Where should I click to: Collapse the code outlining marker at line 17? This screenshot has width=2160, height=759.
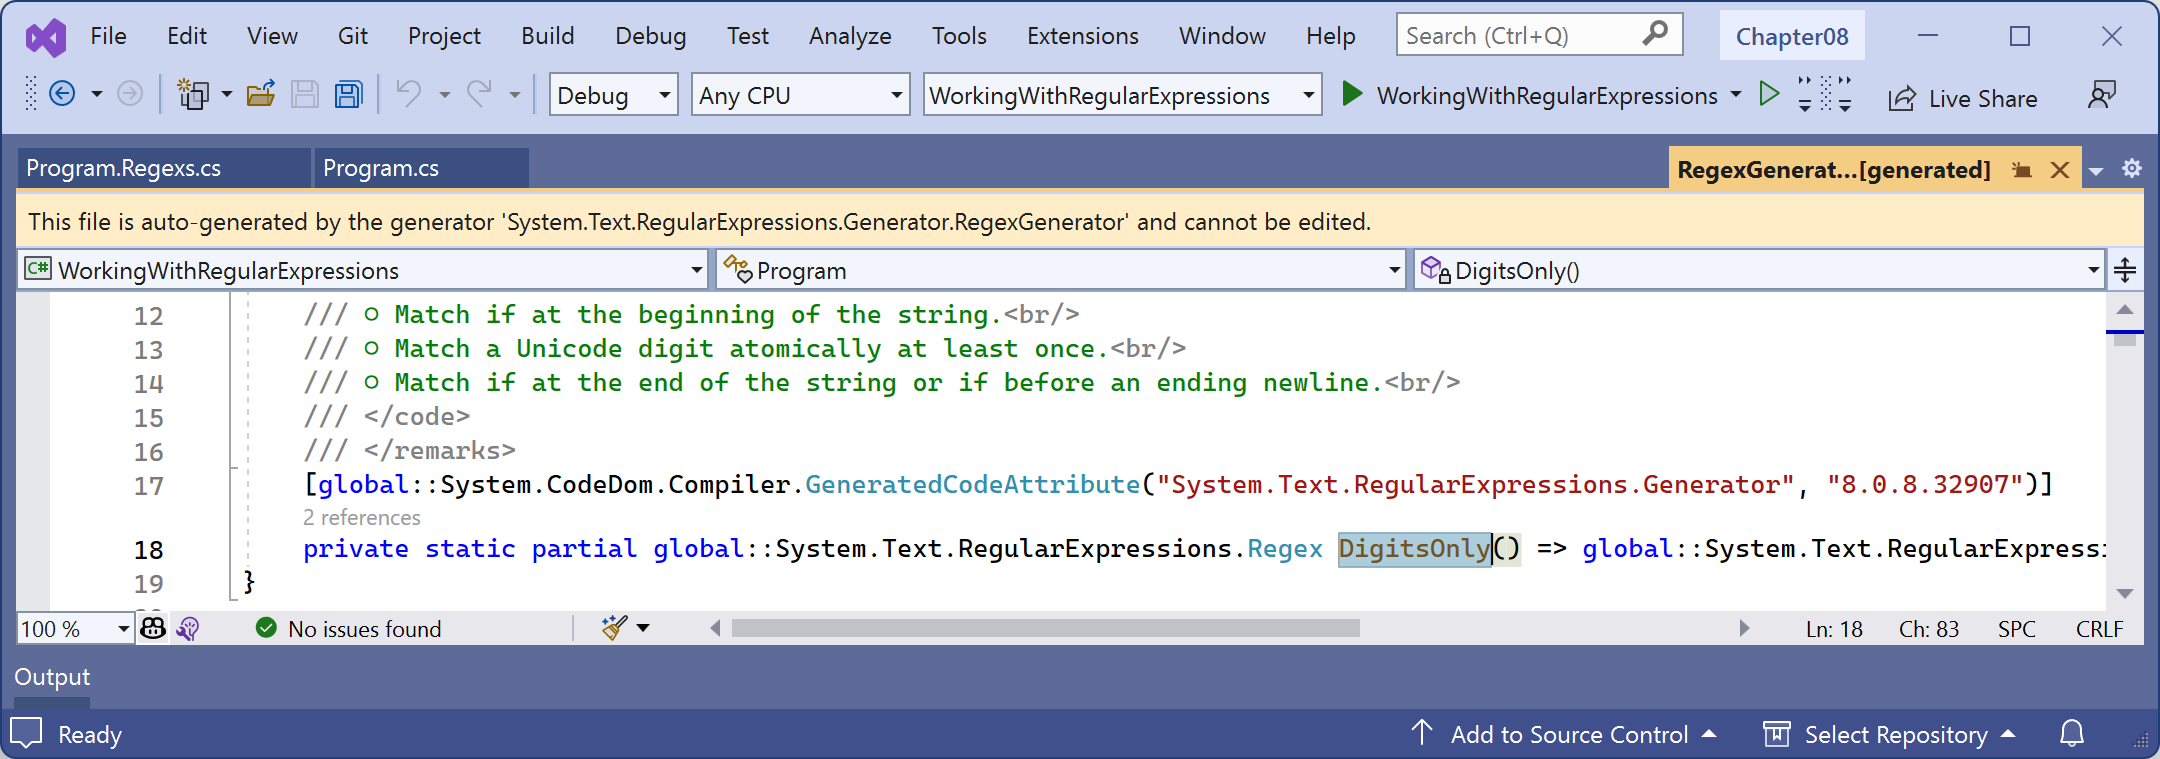[x=233, y=468]
